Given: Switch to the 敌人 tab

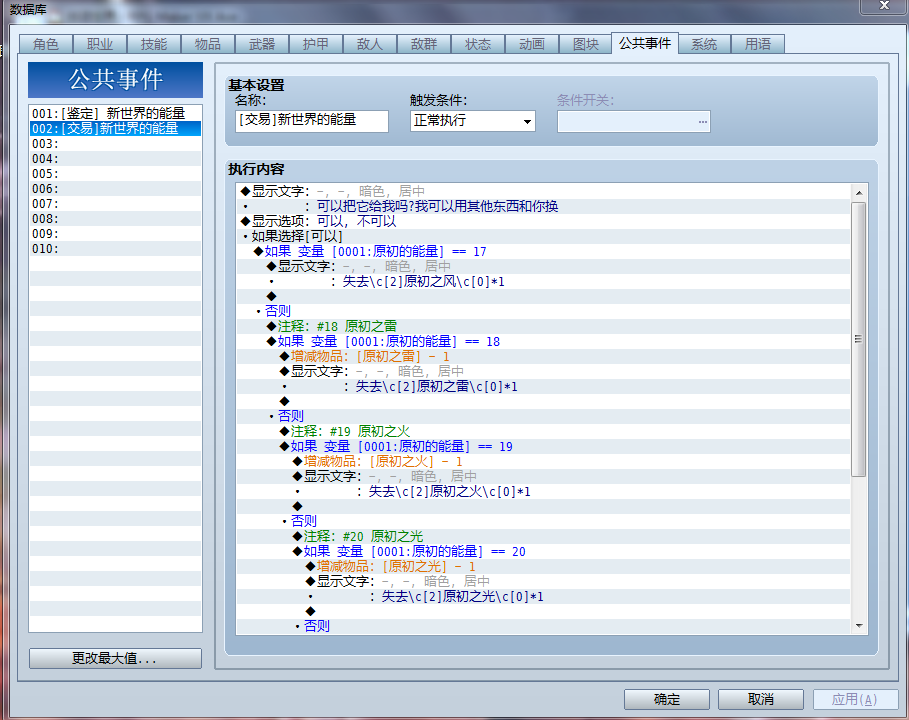Looking at the screenshot, I should pyautogui.click(x=369, y=44).
